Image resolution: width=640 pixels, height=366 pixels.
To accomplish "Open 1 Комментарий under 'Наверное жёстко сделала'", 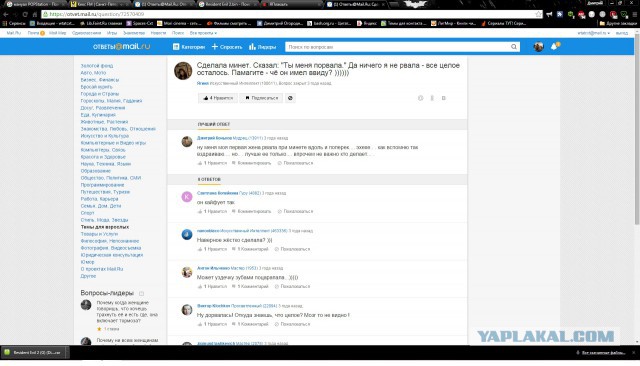I will [x=250, y=249].
